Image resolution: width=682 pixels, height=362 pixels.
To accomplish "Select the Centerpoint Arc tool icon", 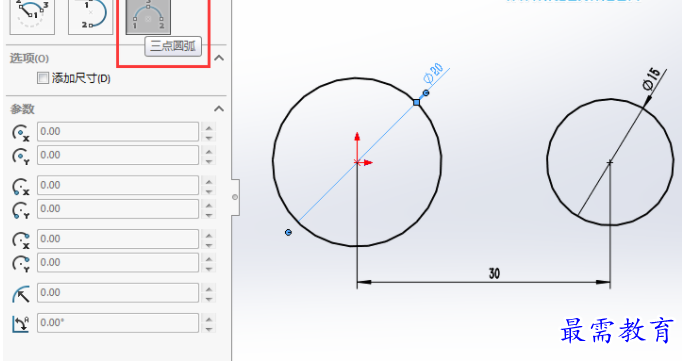I will point(32,17).
